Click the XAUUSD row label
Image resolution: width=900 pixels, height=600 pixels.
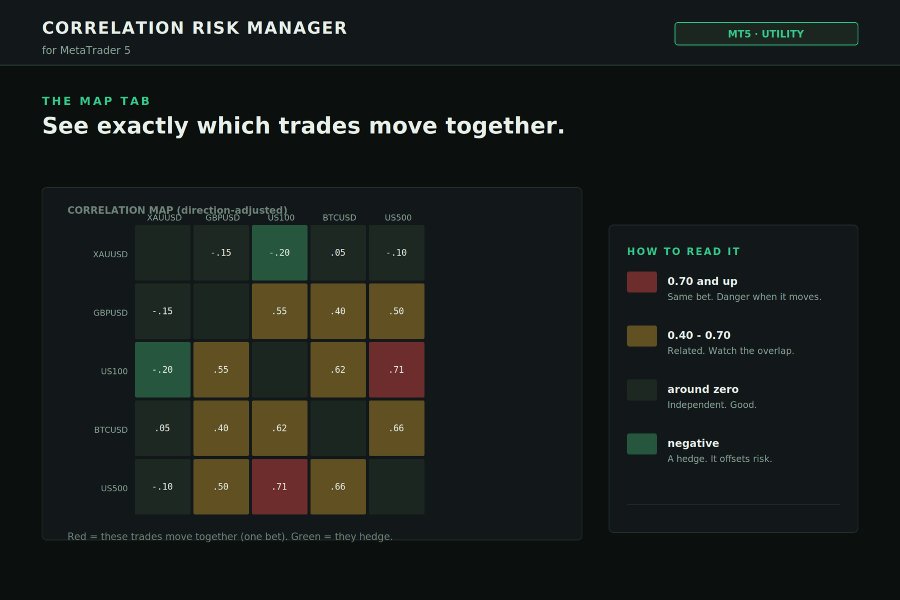[110, 254]
